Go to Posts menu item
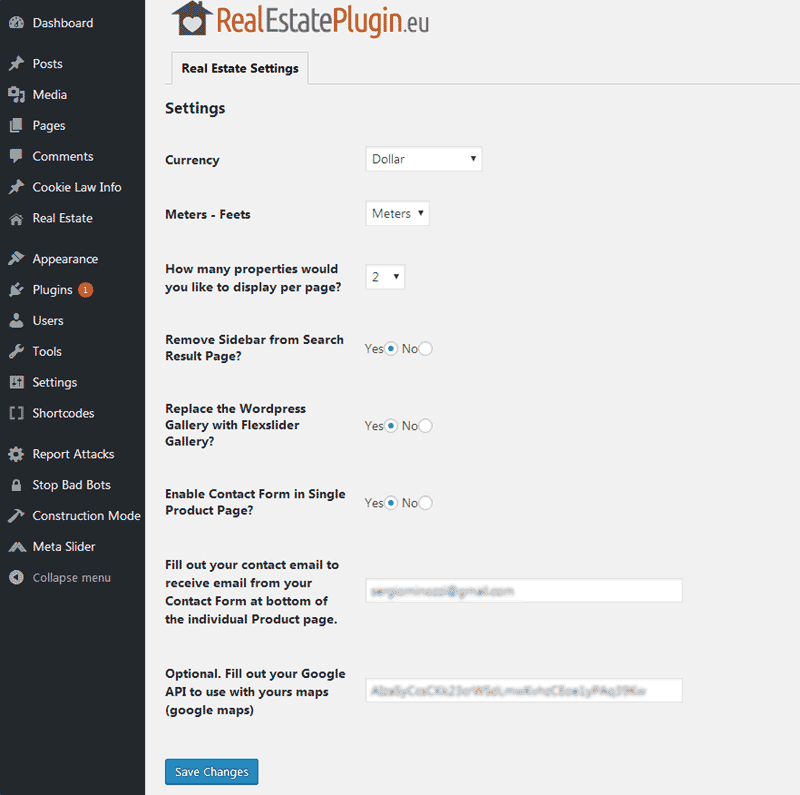 (47, 64)
